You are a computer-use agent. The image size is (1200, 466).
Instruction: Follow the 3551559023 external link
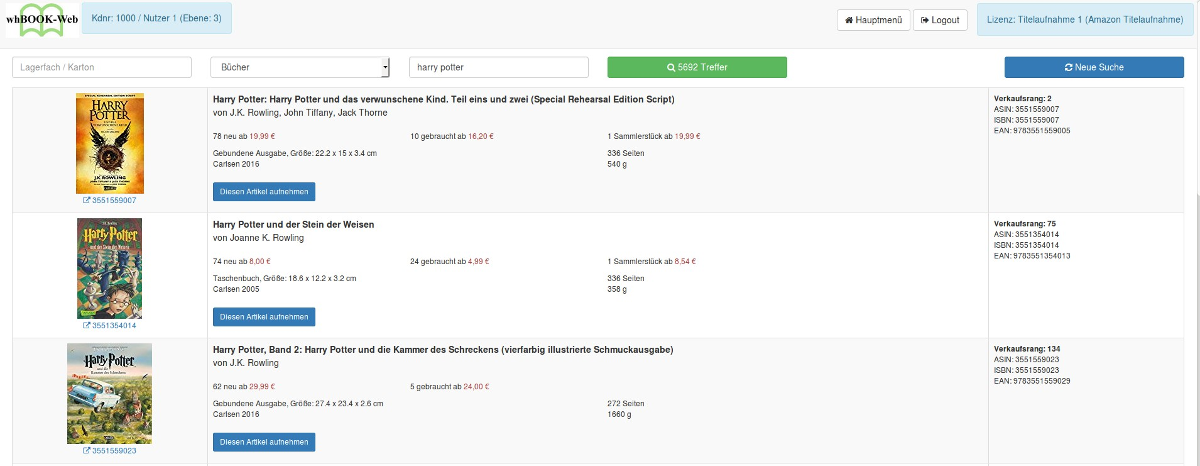110,450
